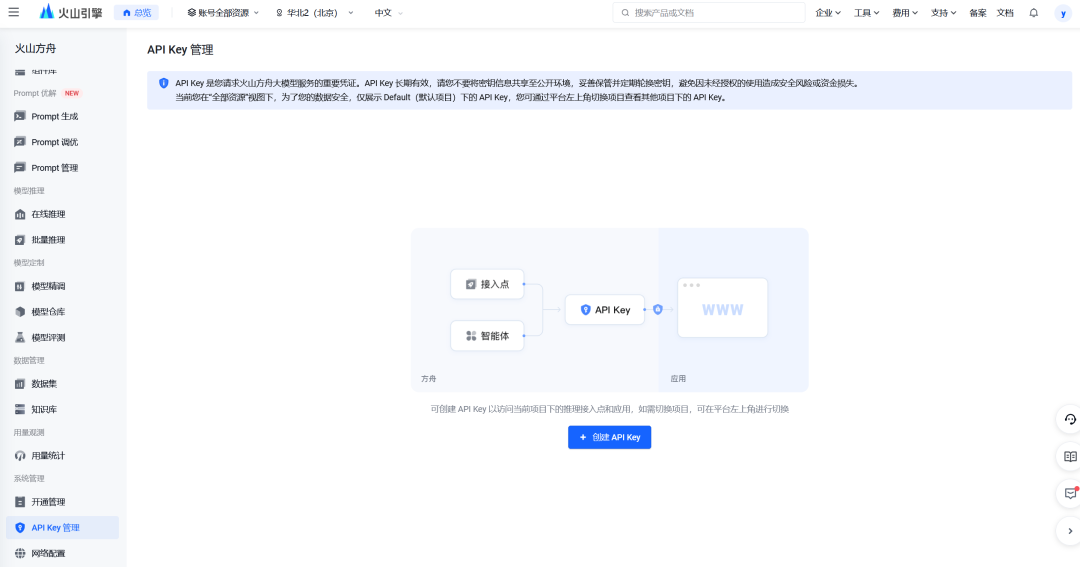The height and width of the screenshot is (567, 1080).
Task: Click the 数据管理 section label
Action: 29,360
